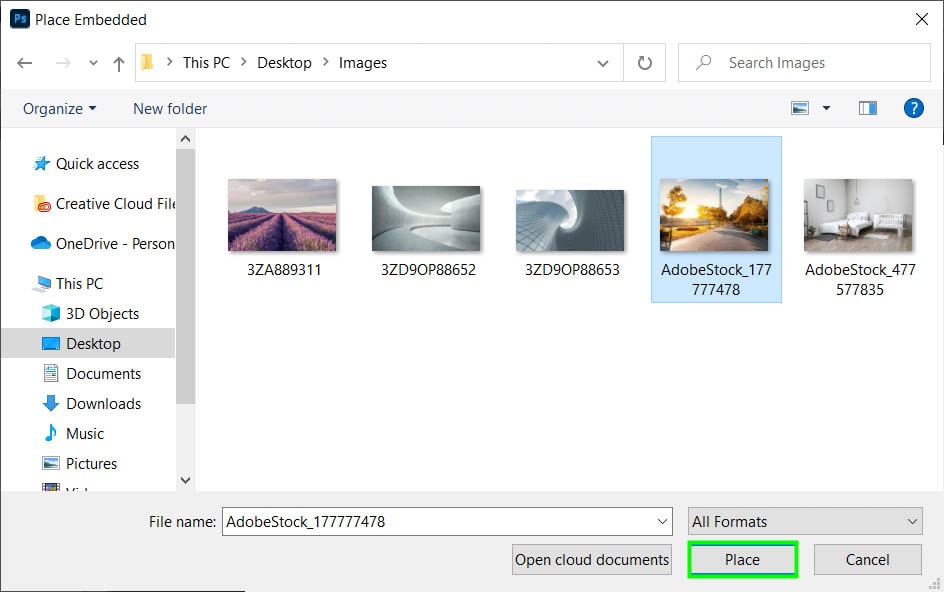Click the 3D Objects cube icon

click(x=51, y=313)
